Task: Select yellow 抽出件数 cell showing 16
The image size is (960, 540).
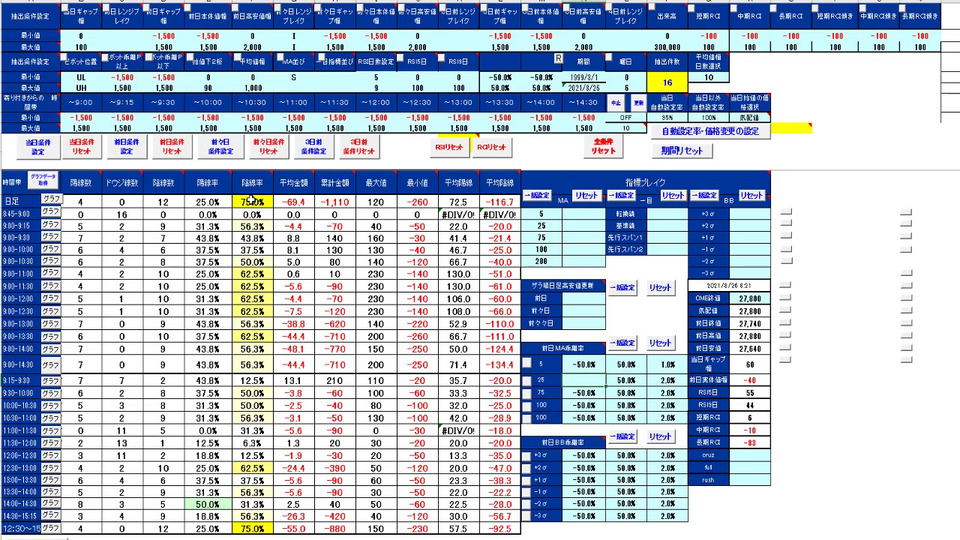Action: [x=667, y=82]
